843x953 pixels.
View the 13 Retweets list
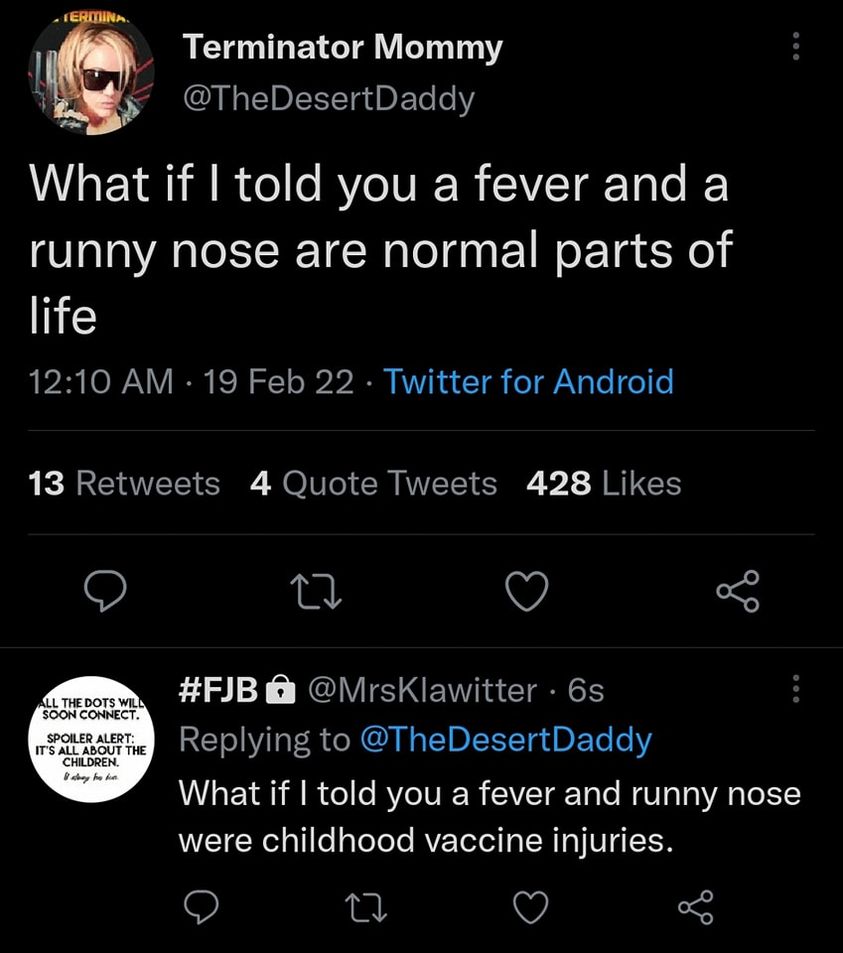[125, 484]
